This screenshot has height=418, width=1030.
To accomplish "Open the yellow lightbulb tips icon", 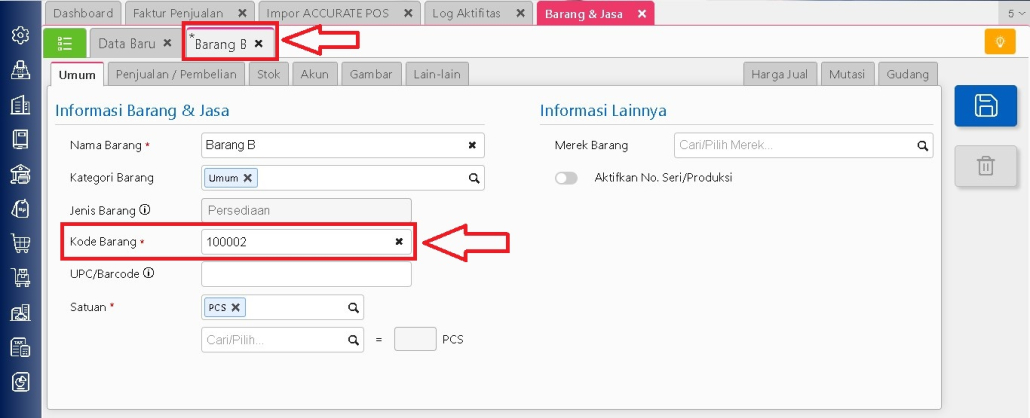I will pyautogui.click(x=999, y=42).
